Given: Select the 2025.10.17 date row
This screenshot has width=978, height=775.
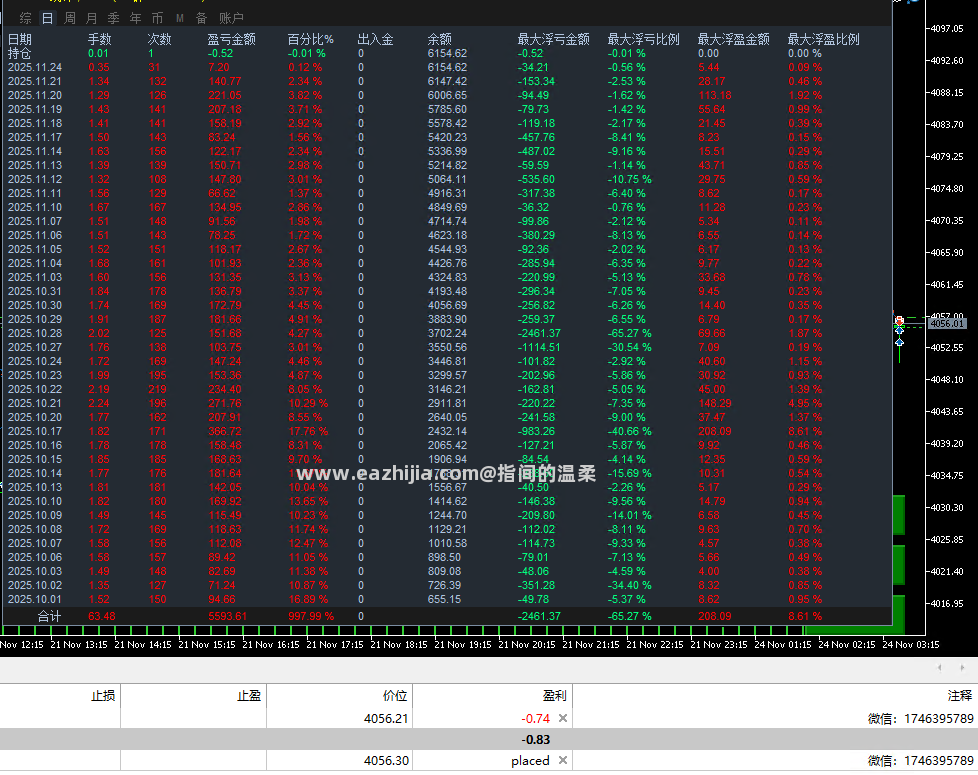Looking at the screenshot, I should tap(446, 431).
